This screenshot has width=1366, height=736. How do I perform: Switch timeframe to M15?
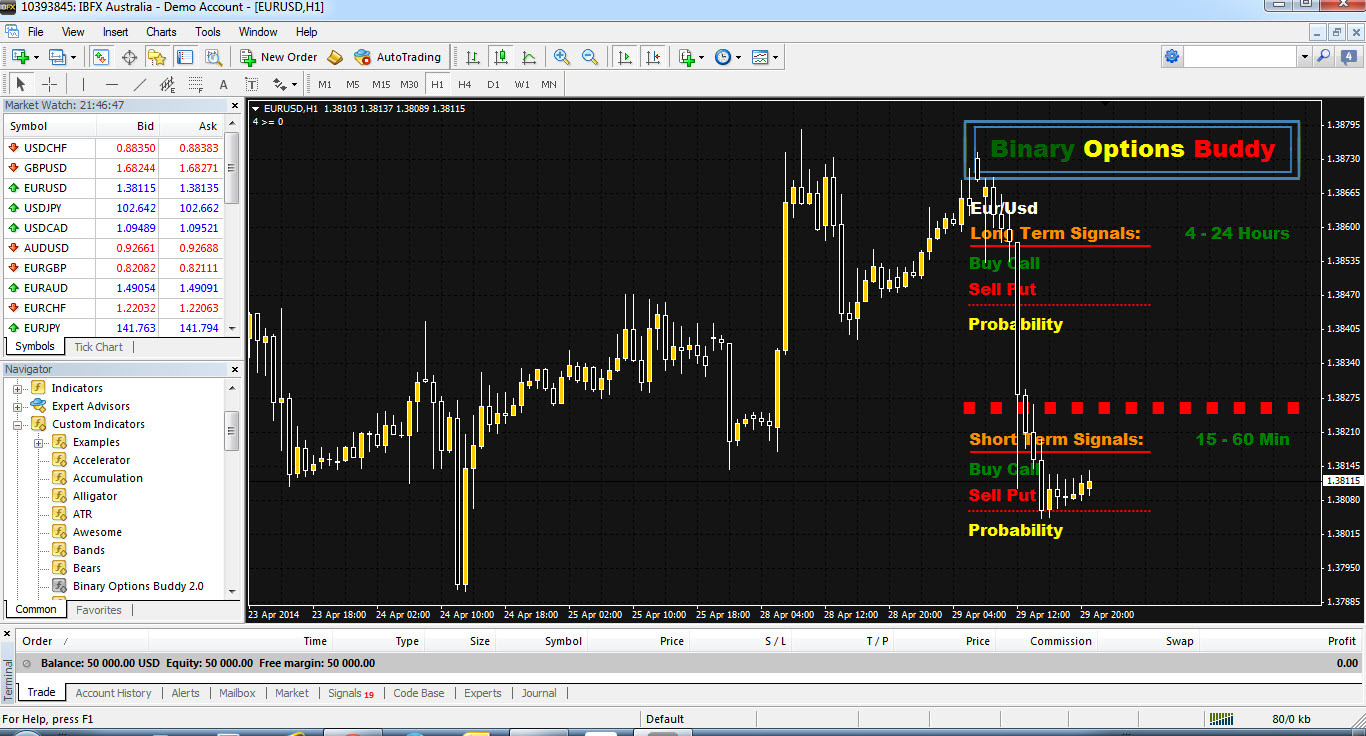381,84
